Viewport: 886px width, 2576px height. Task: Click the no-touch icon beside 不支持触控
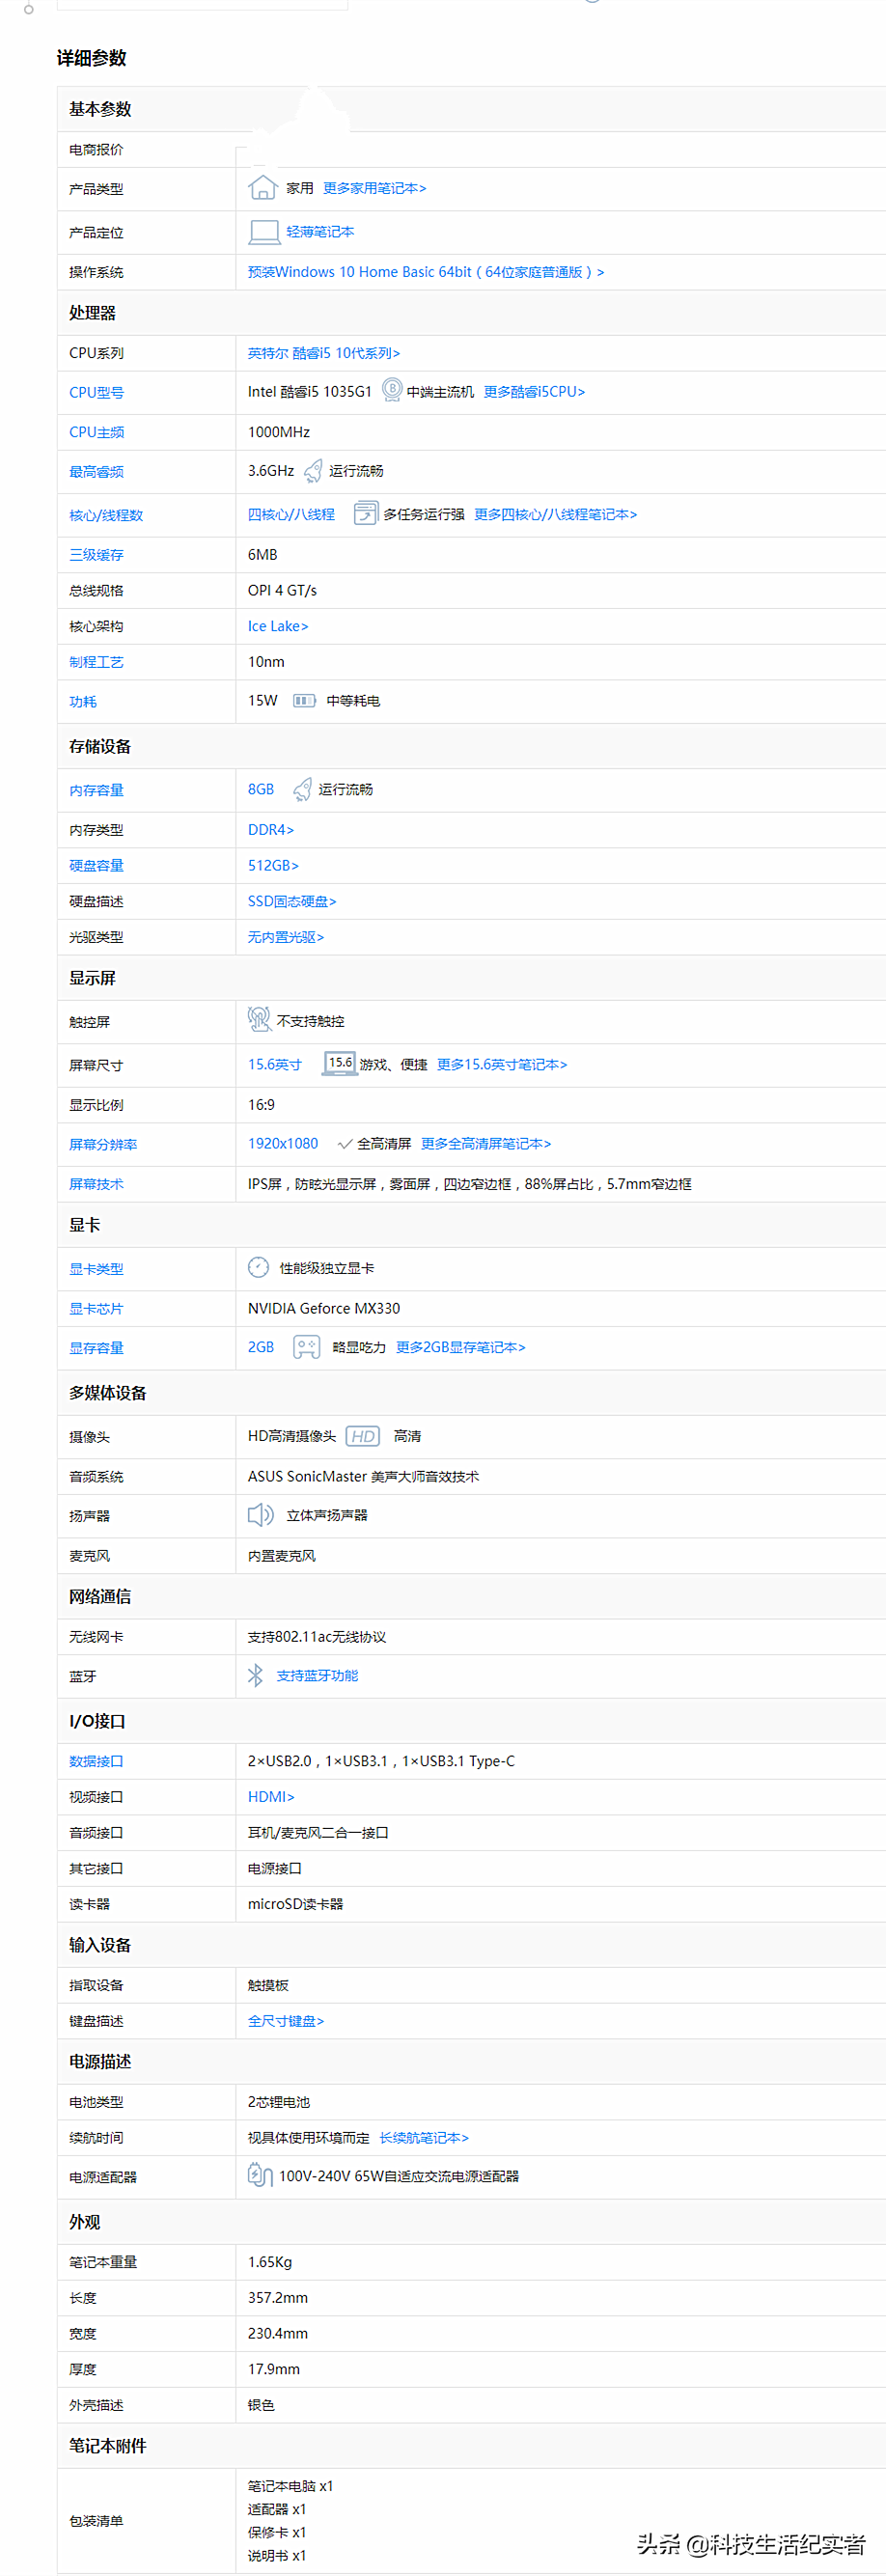[x=259, y=1020]
